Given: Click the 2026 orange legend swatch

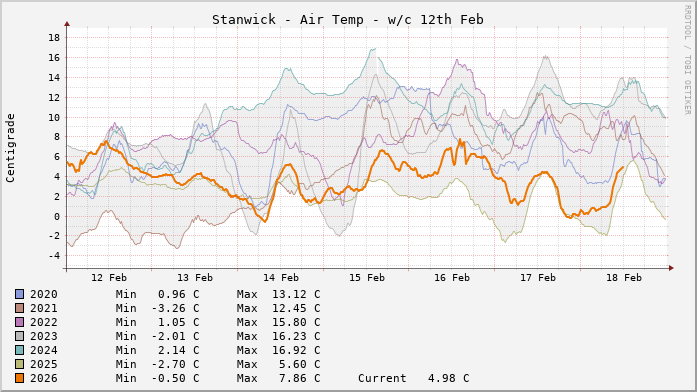Looking at the screenshot, I should click(20, 378).
